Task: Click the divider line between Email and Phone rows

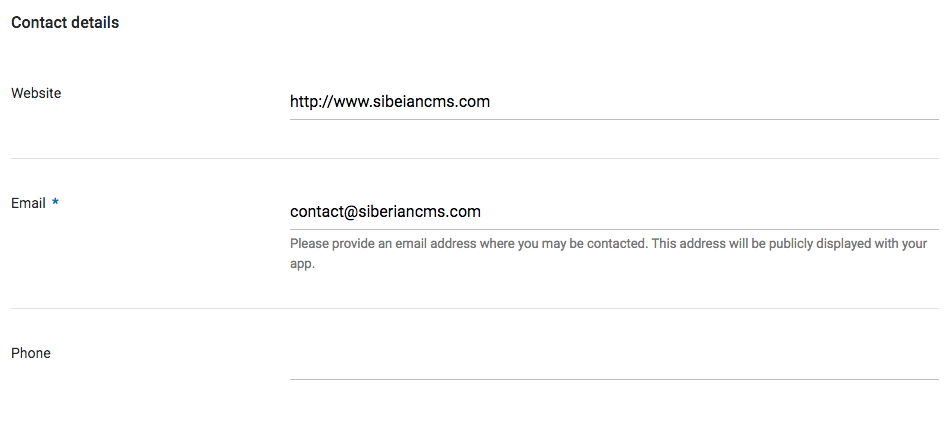Action: point(474,308)
